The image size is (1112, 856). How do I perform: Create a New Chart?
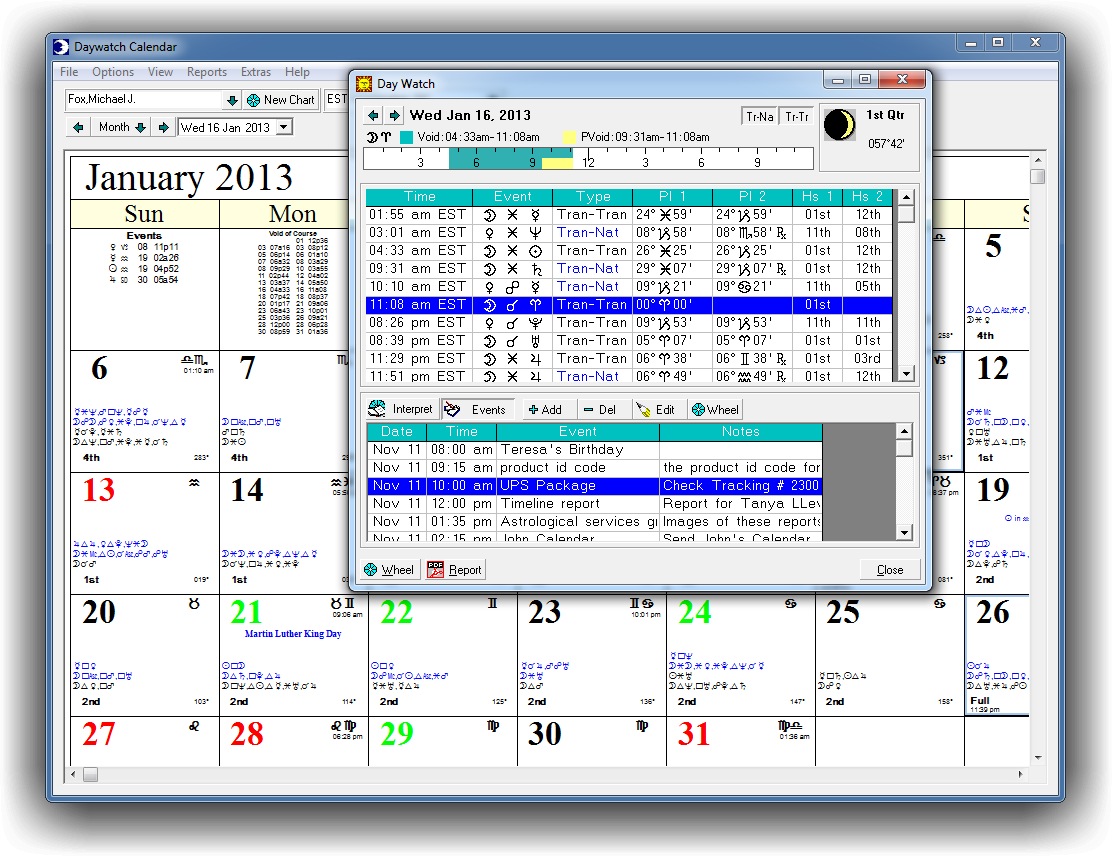pos(280,100)
